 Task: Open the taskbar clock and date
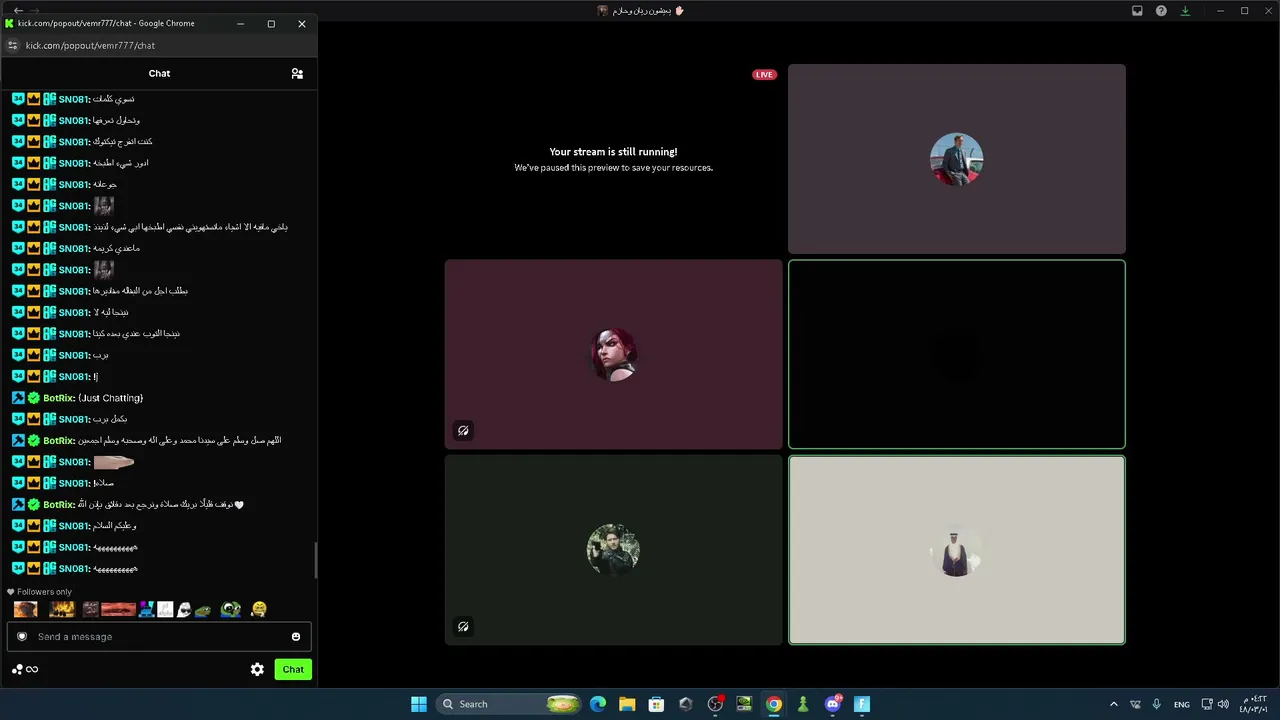[1254, 704]
